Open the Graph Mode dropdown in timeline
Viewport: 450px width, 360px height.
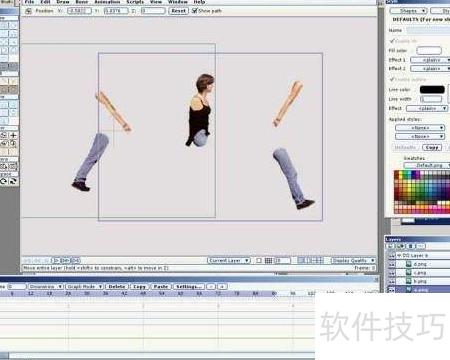(84, 286)
